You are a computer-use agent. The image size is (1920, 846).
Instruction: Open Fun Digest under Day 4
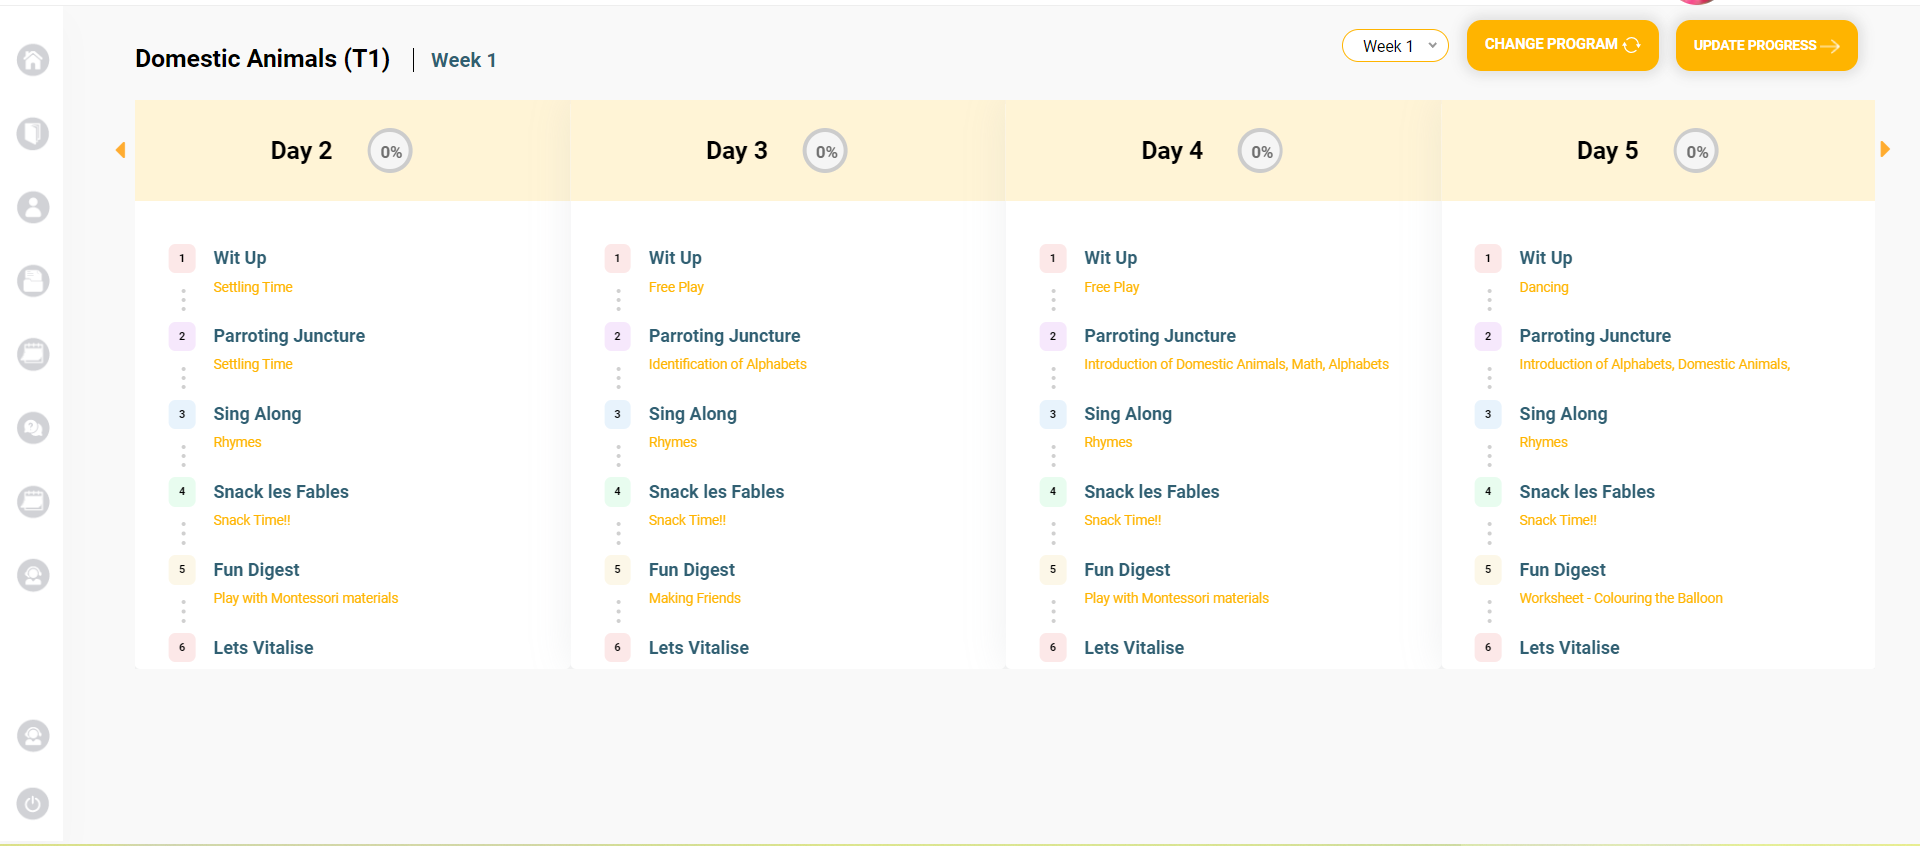click(x=1126, y=570)
